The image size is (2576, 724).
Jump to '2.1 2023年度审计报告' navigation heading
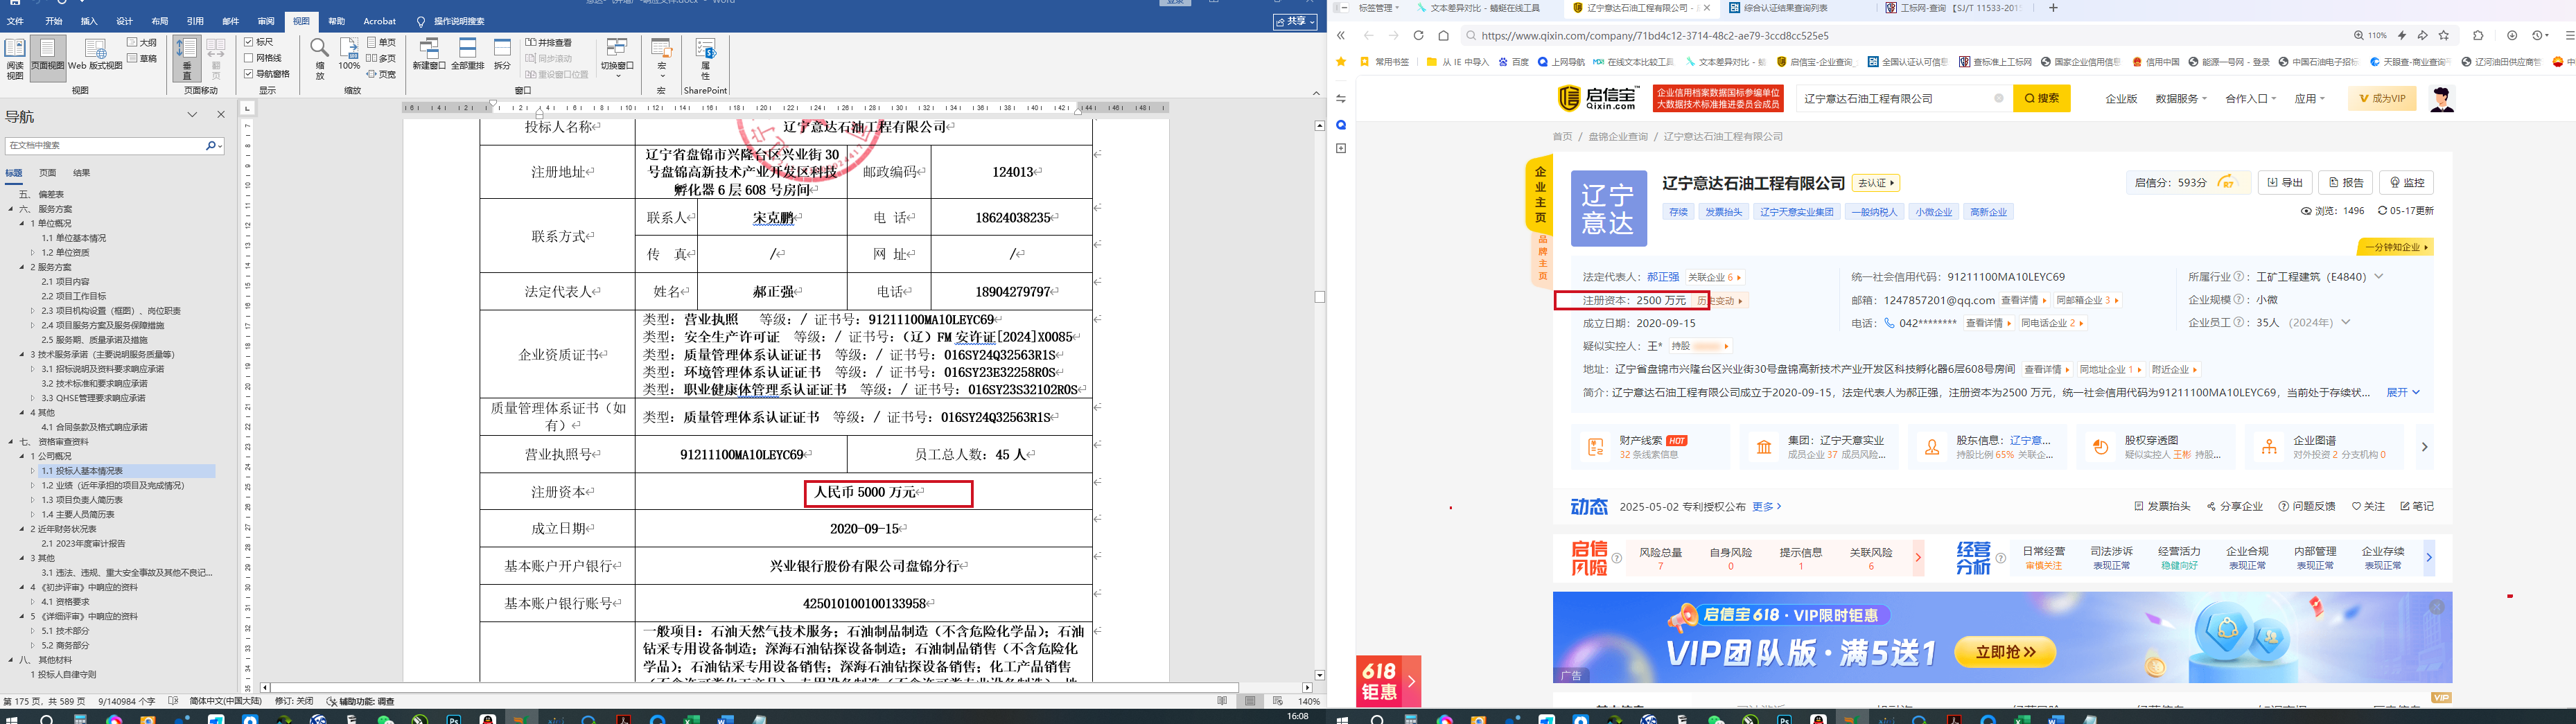pos(83,544)
